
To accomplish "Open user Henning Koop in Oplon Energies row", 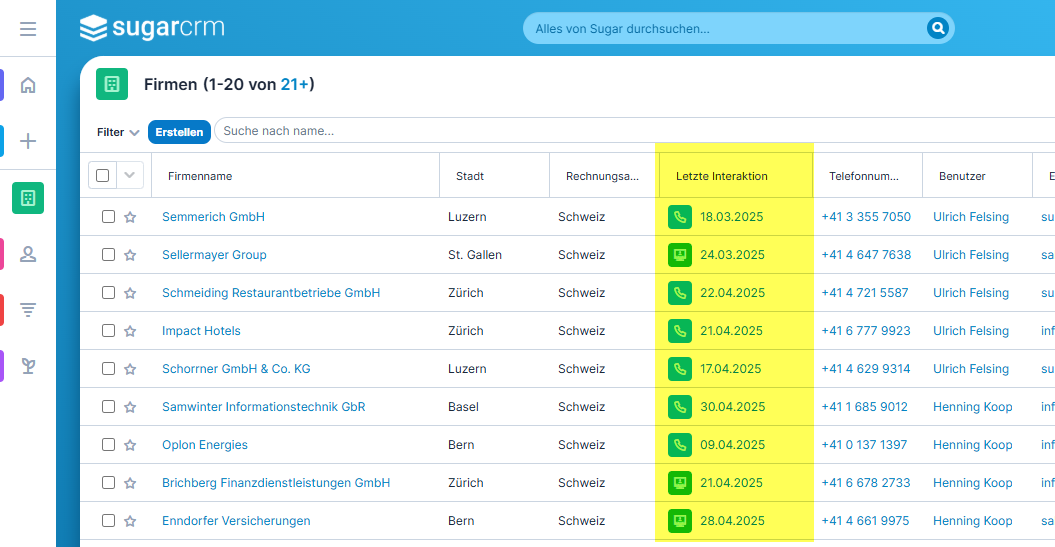I will tap(972, 445).
